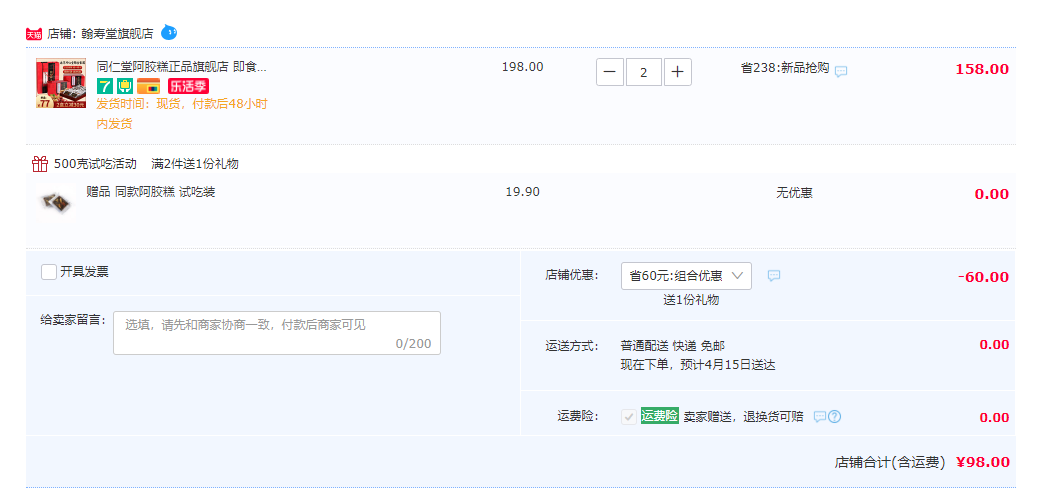Click the gift price 19.90
Image resolution: width=1038 pixels, height=488 pixels.
pos(522,192)
